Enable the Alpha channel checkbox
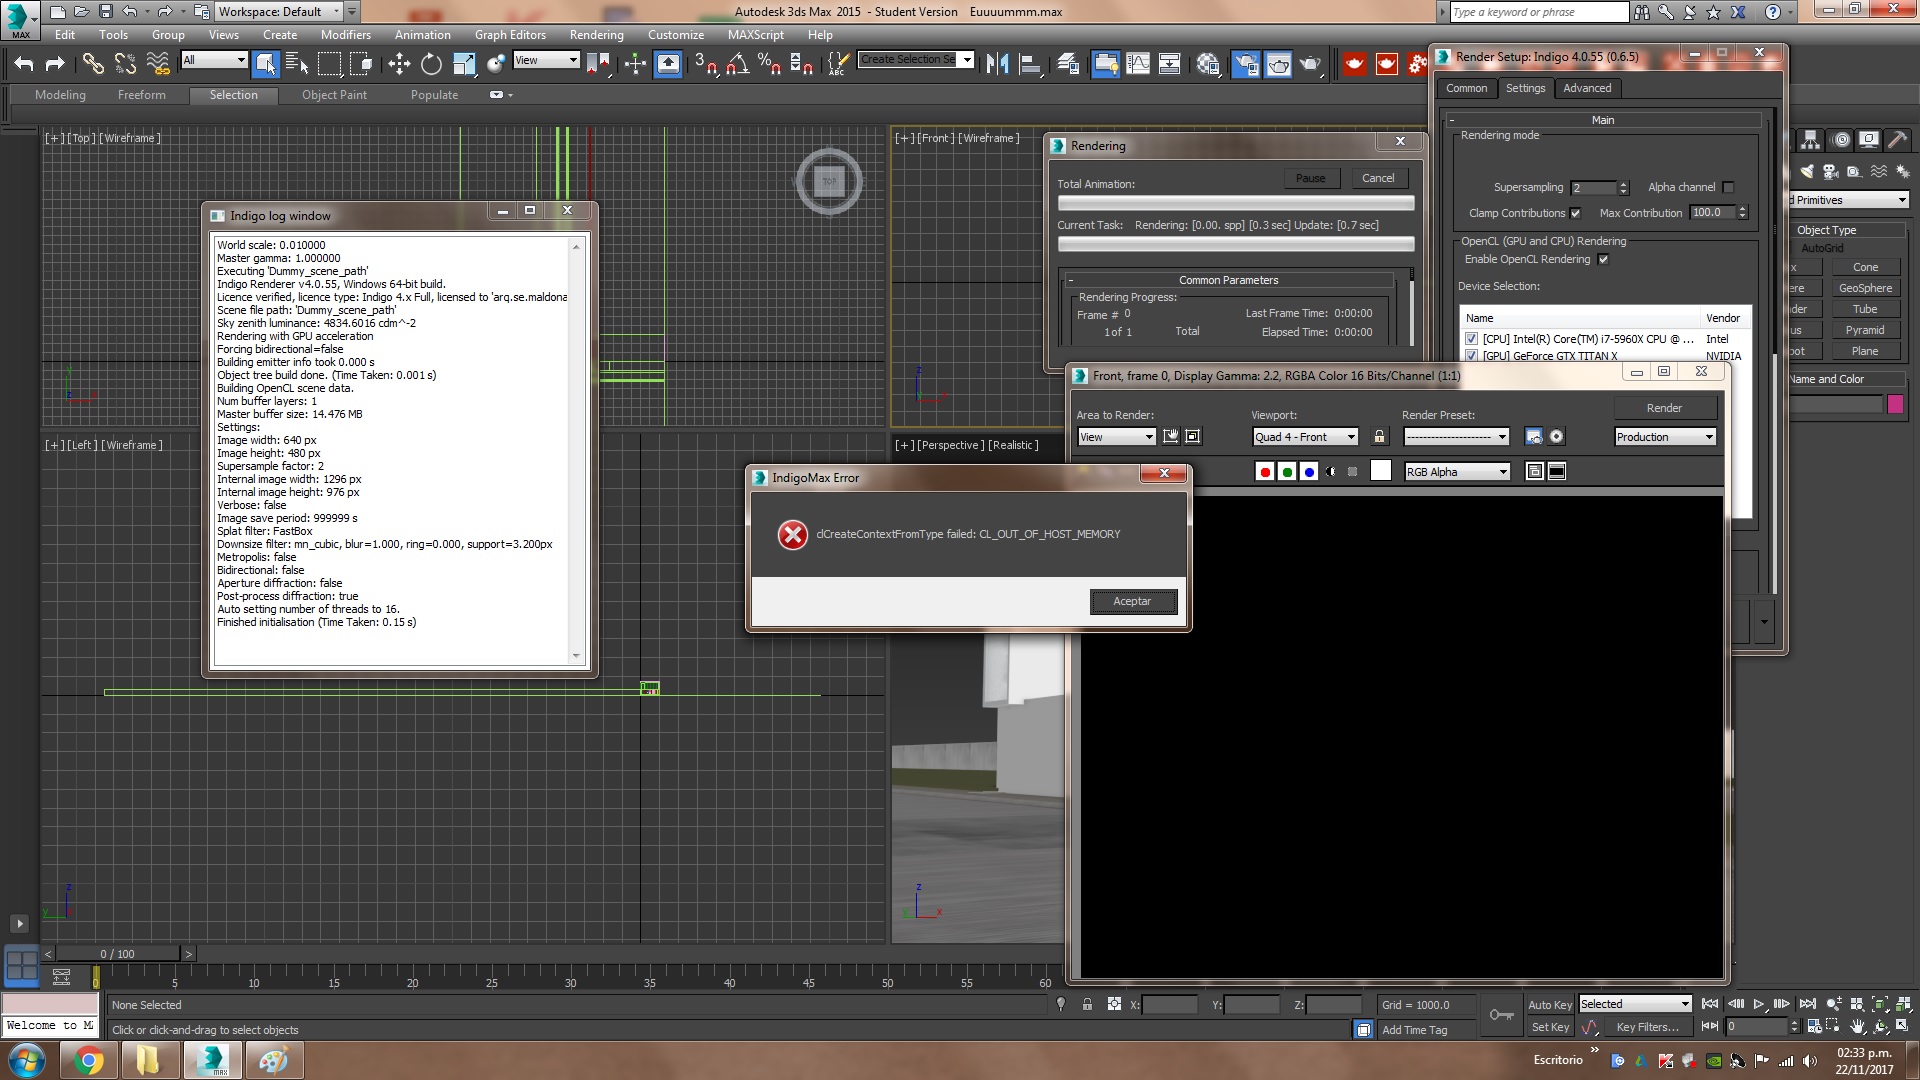Viewport: 1920px width, 1080px height. click(1728, 187)
